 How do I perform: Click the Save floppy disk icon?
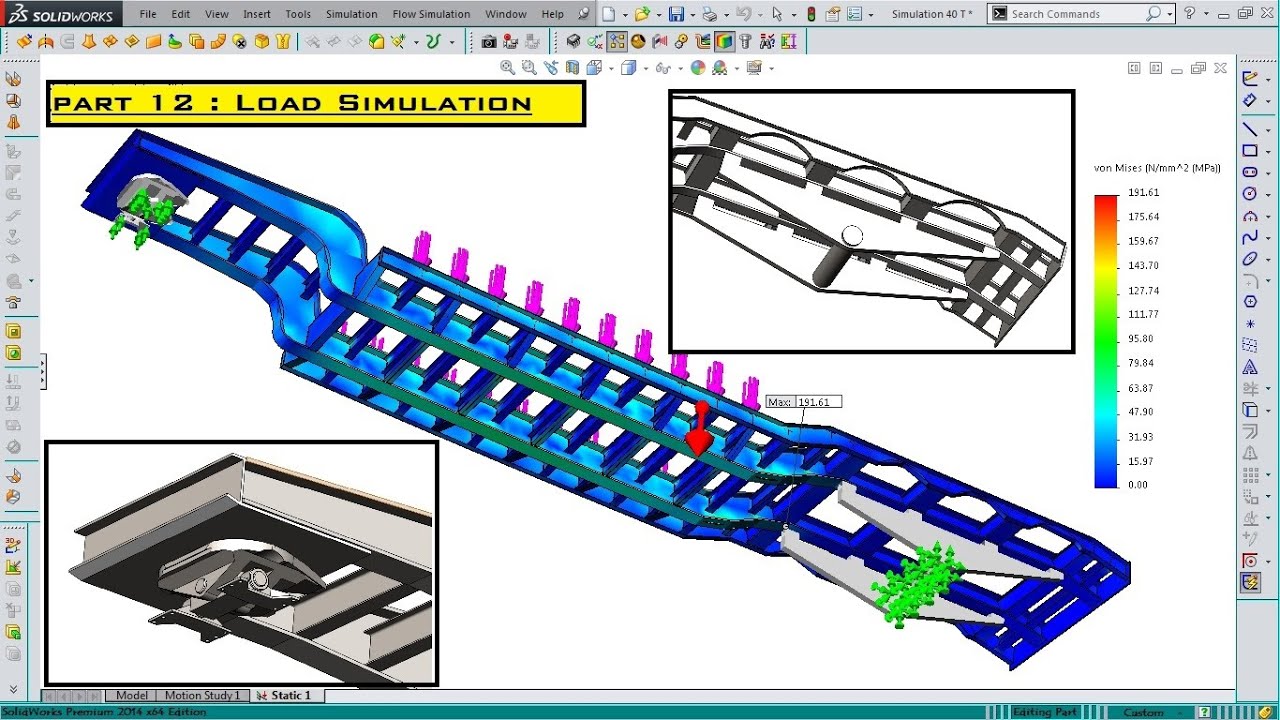[677, 14]
